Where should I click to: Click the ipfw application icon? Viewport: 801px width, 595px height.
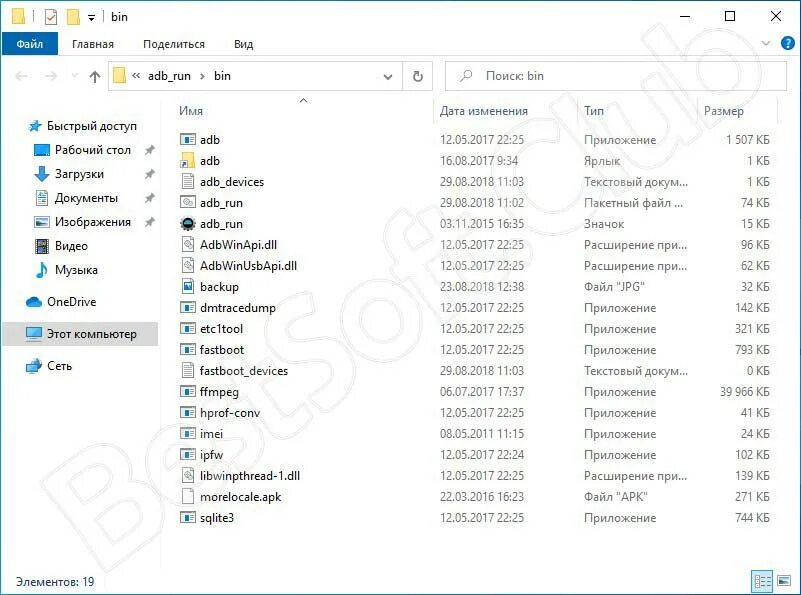click(188, 454)
